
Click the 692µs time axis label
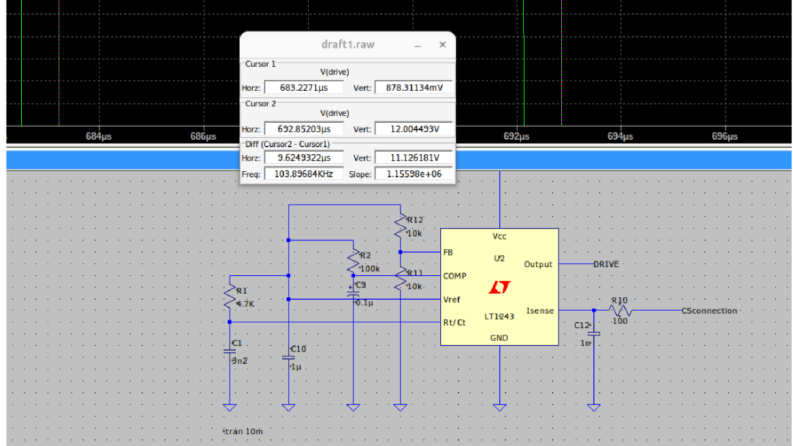(x=516, y=136)
